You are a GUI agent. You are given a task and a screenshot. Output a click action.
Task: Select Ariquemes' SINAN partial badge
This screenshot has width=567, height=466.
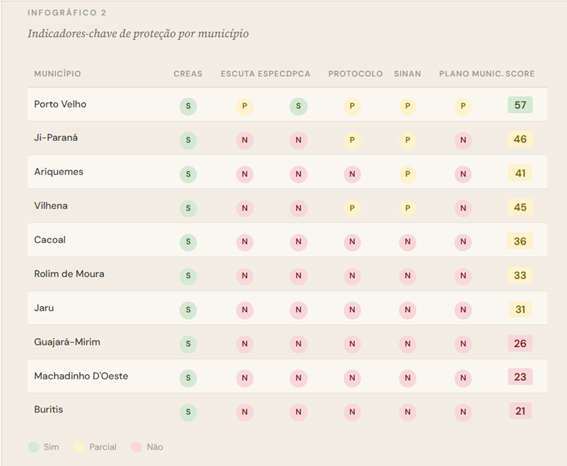408,174
